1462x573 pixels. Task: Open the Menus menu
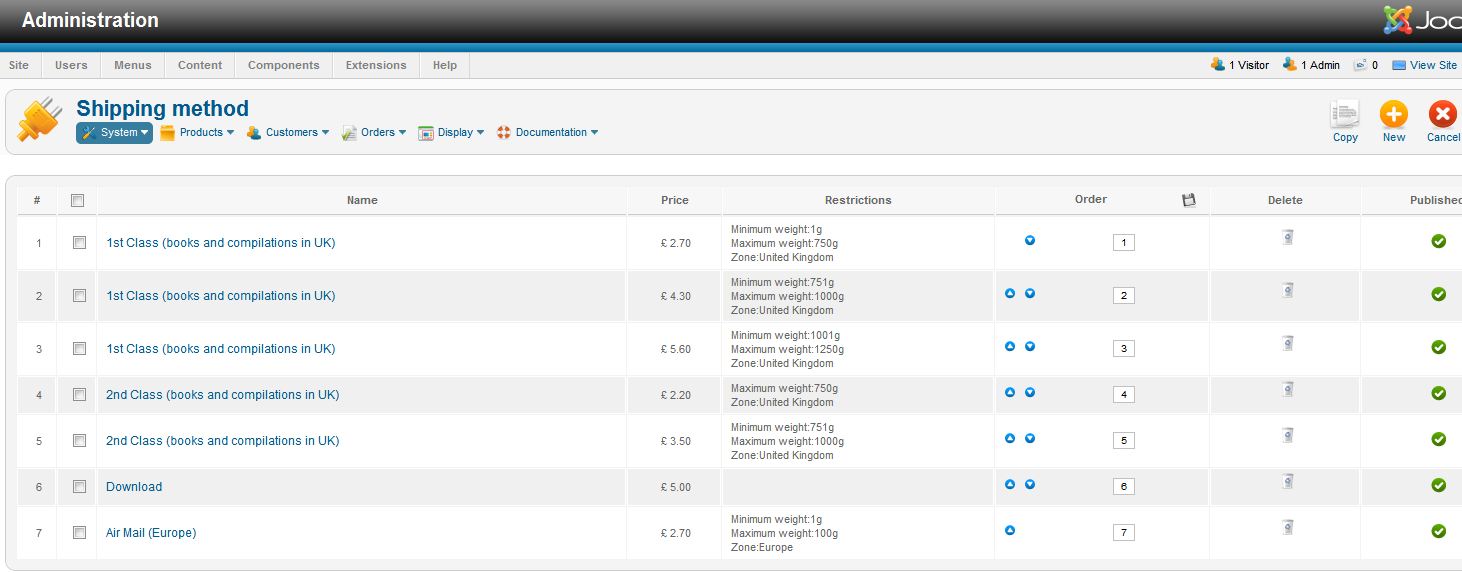point(133,65)
